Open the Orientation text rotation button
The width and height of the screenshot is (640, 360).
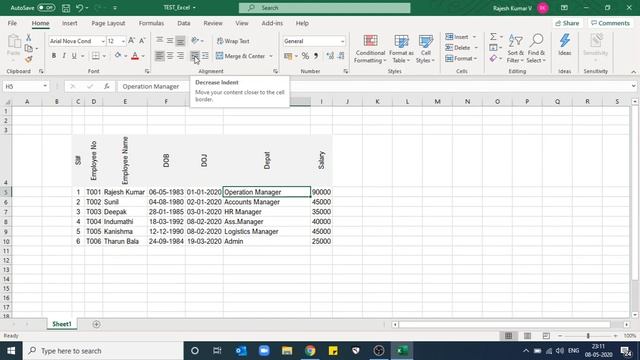[x=198, y=40]
